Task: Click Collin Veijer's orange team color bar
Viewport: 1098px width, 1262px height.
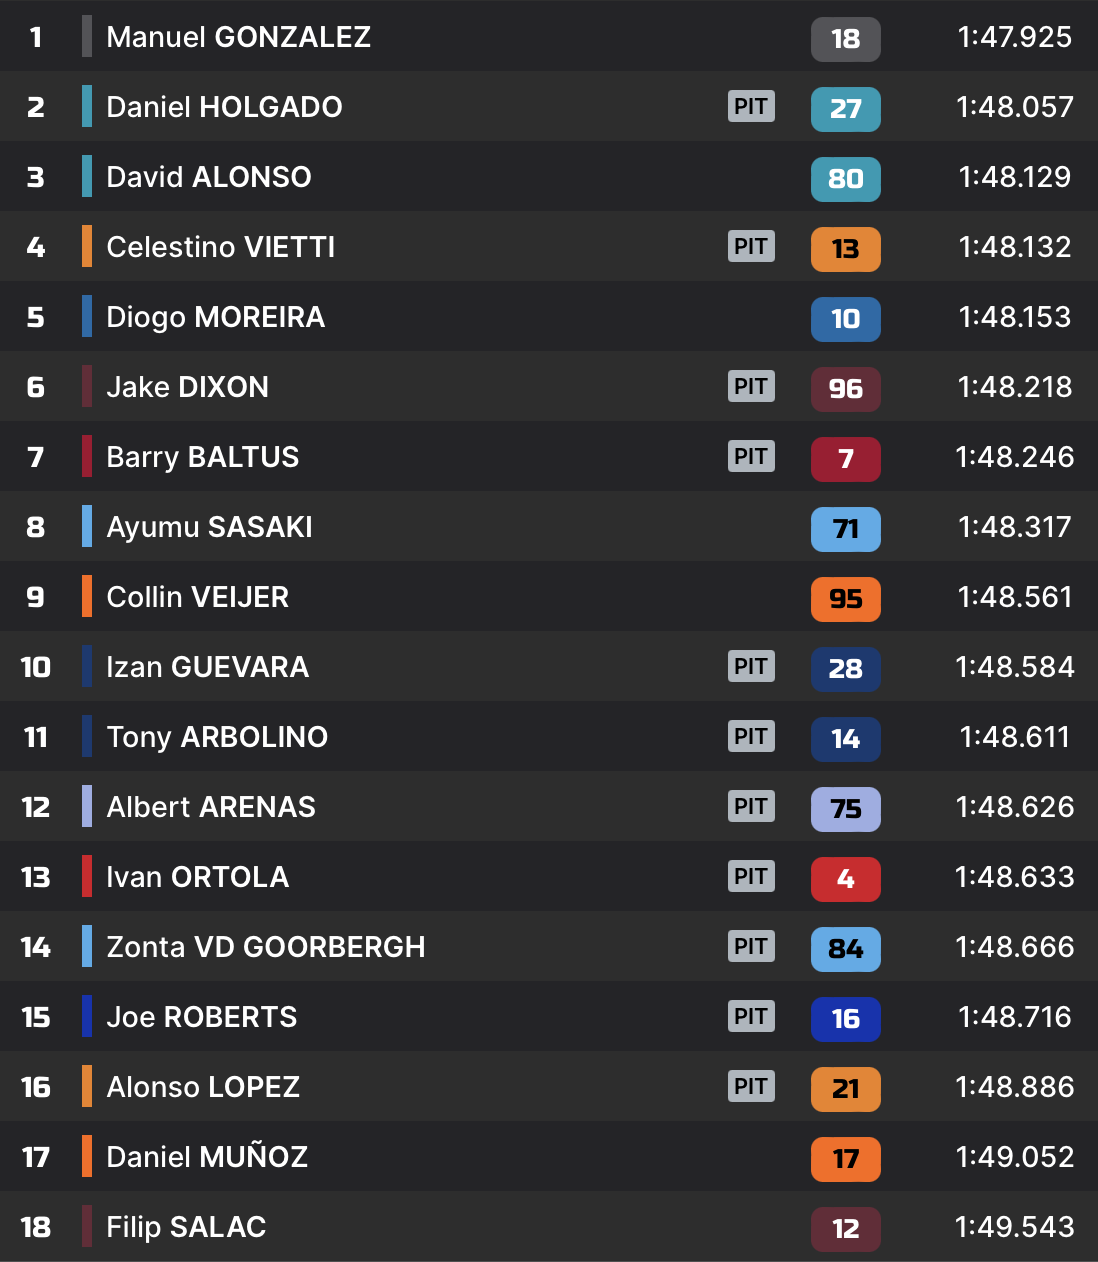Action: [87, 596]
